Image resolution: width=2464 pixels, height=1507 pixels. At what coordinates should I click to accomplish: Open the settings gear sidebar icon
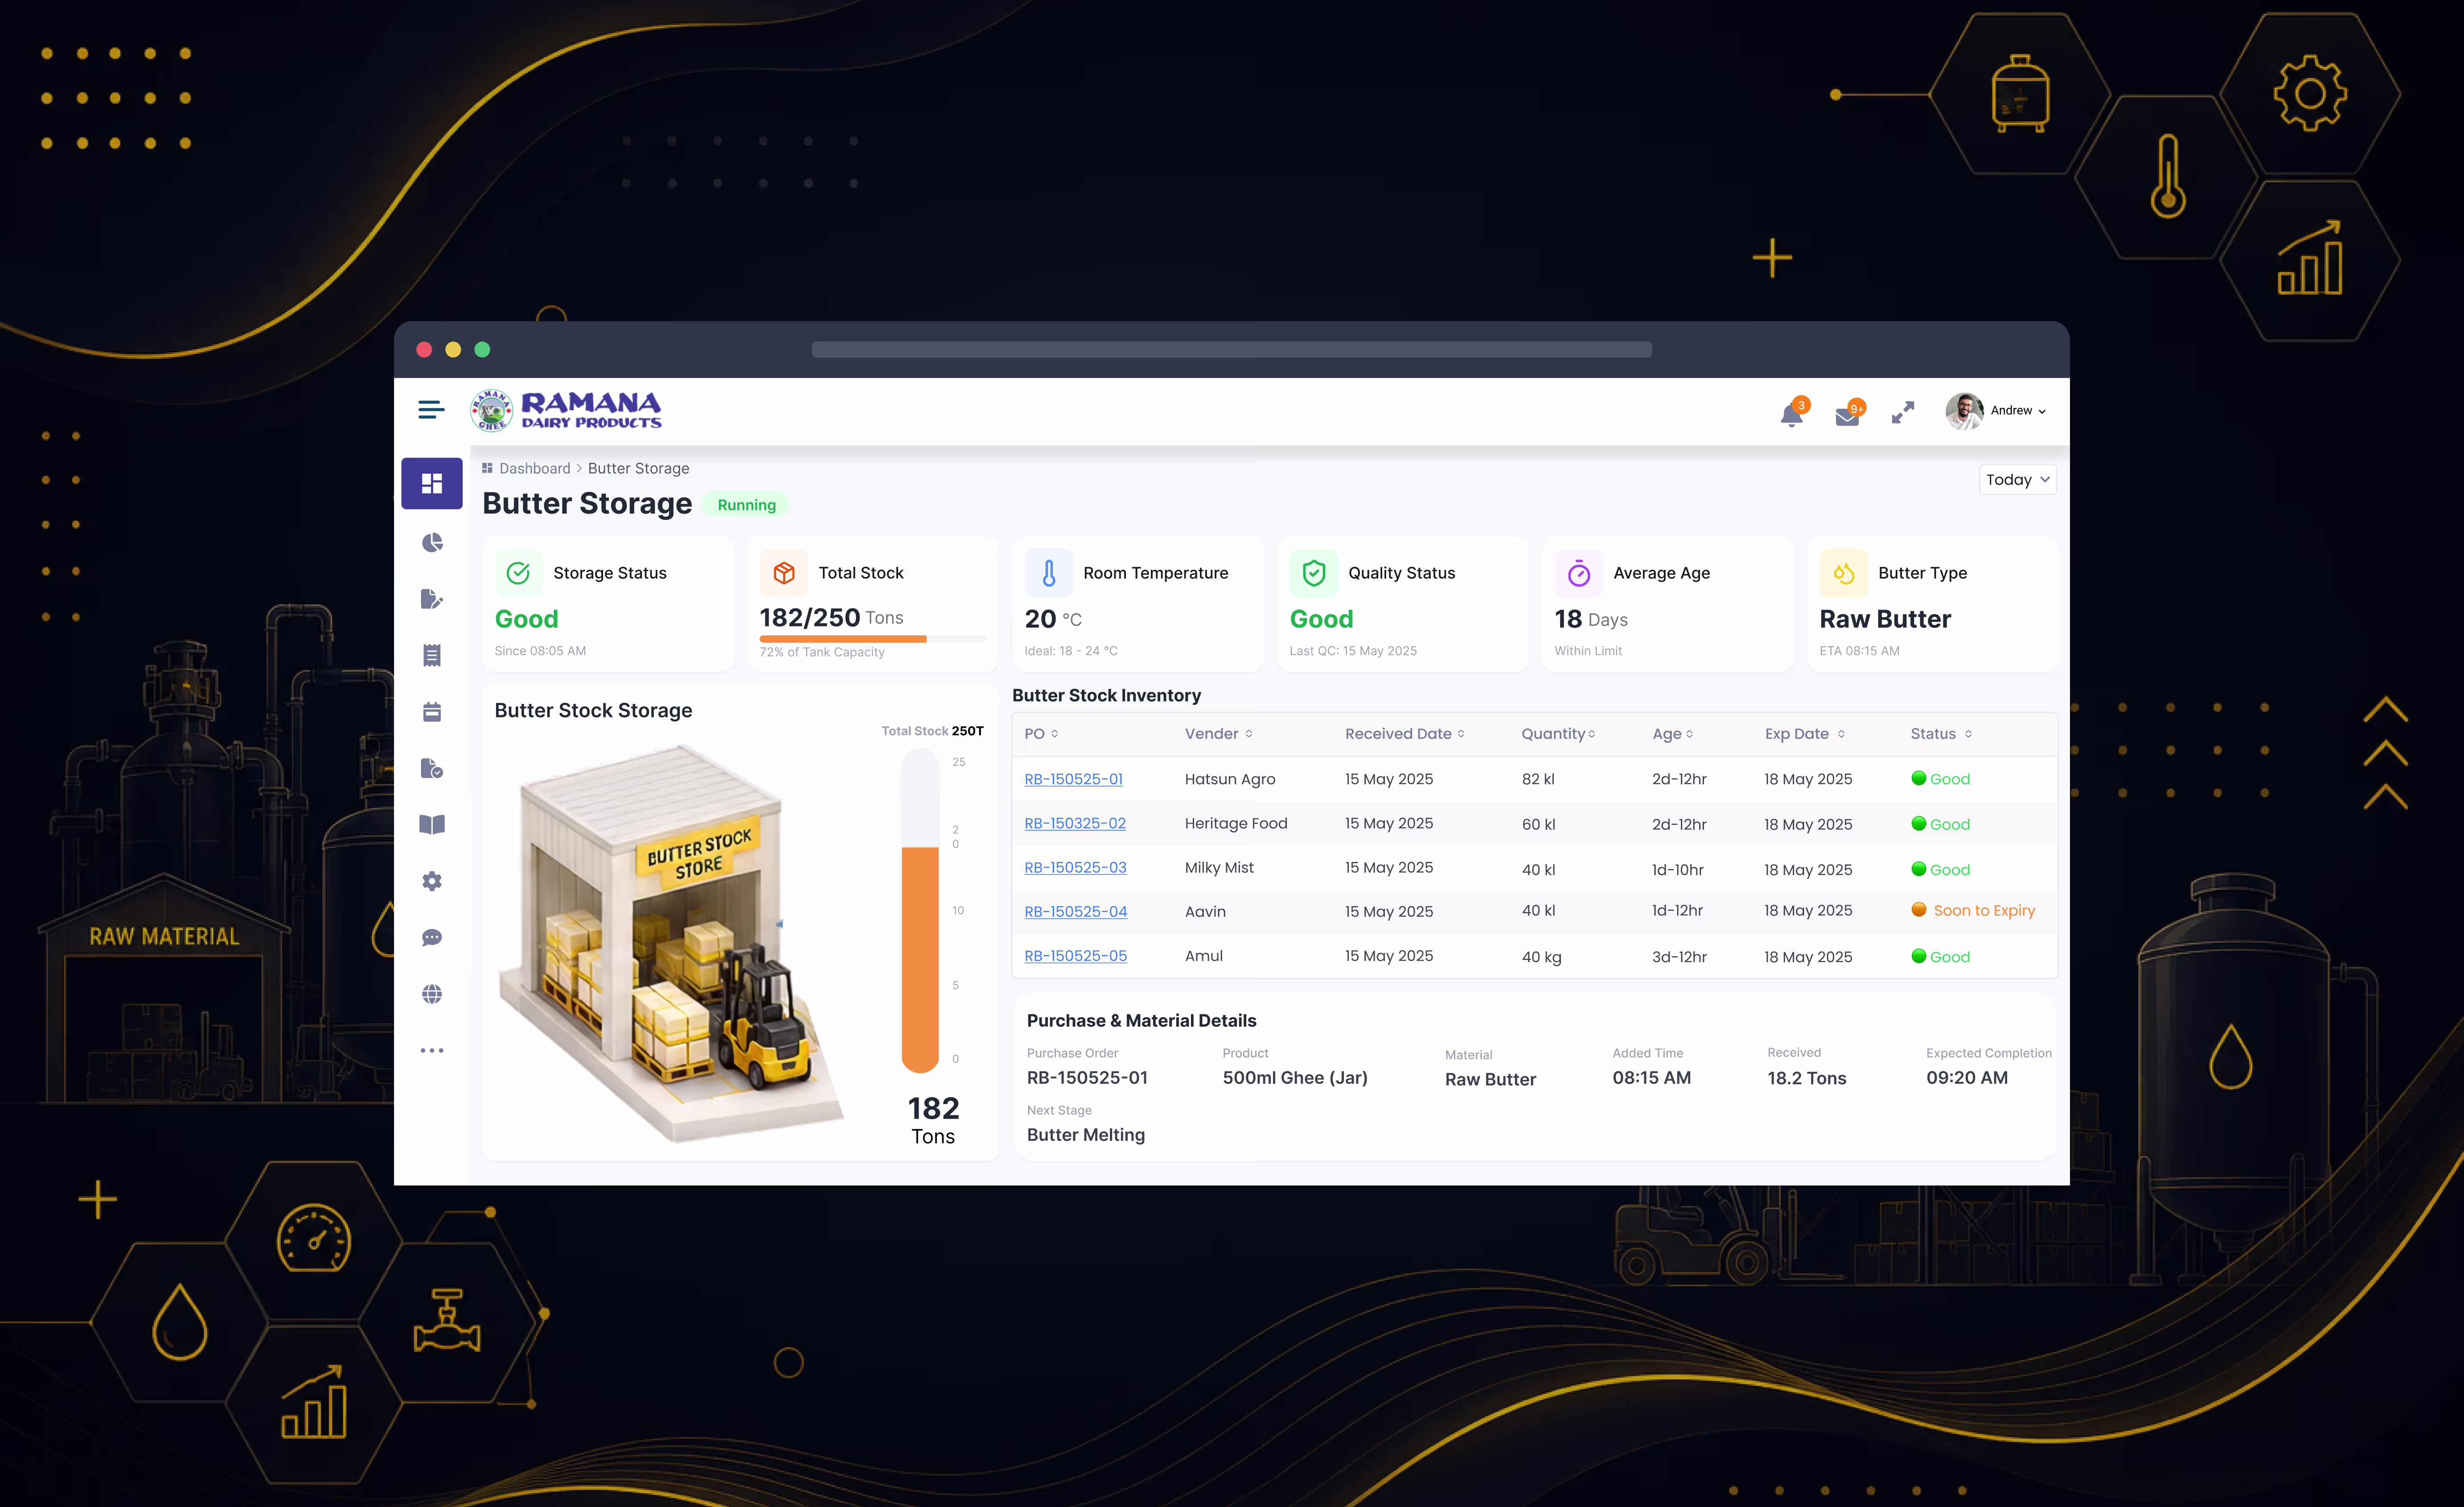tap(432, 881)
